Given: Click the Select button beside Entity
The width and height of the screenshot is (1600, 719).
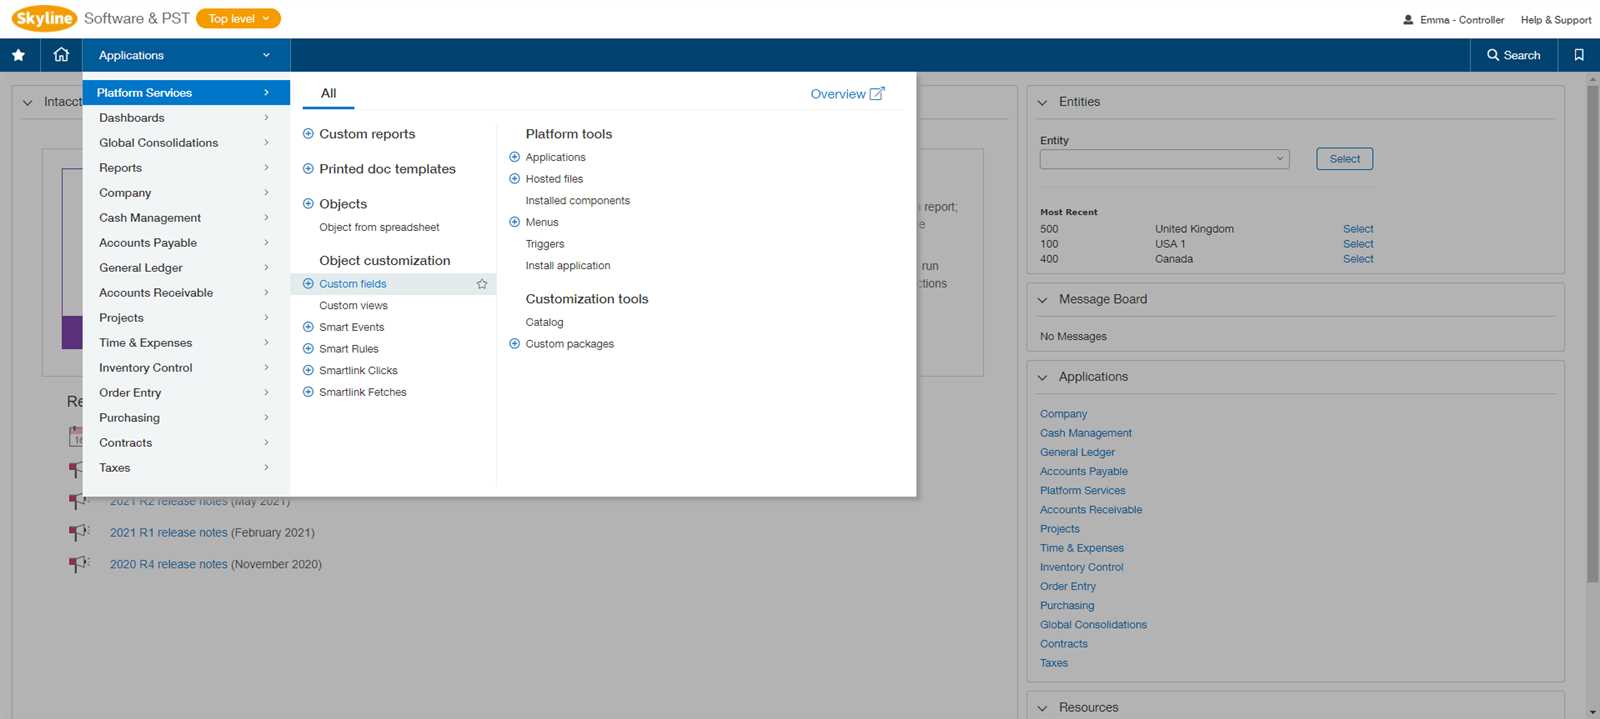Looking at the screenshot, I should (1344, 159).
